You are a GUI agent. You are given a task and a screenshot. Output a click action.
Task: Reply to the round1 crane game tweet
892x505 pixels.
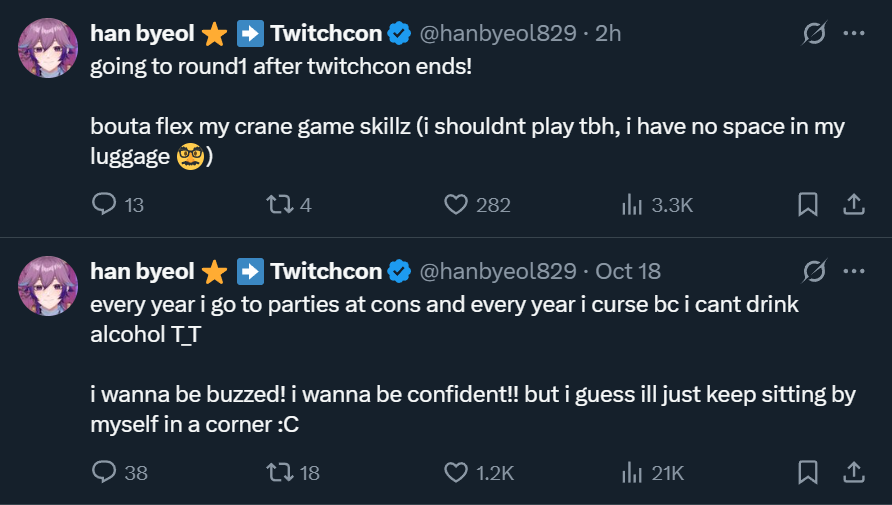tap(105, 205)
